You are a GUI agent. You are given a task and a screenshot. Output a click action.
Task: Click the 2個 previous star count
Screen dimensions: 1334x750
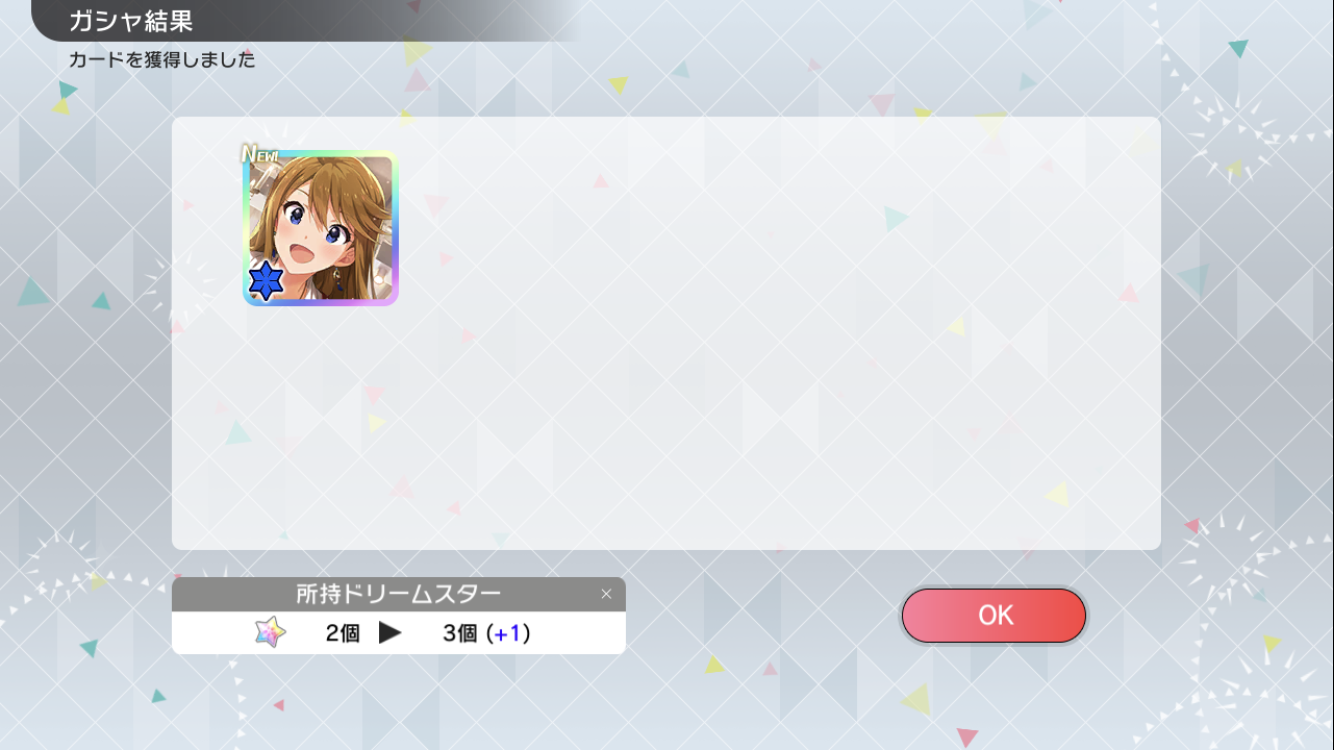coord(342,633)
